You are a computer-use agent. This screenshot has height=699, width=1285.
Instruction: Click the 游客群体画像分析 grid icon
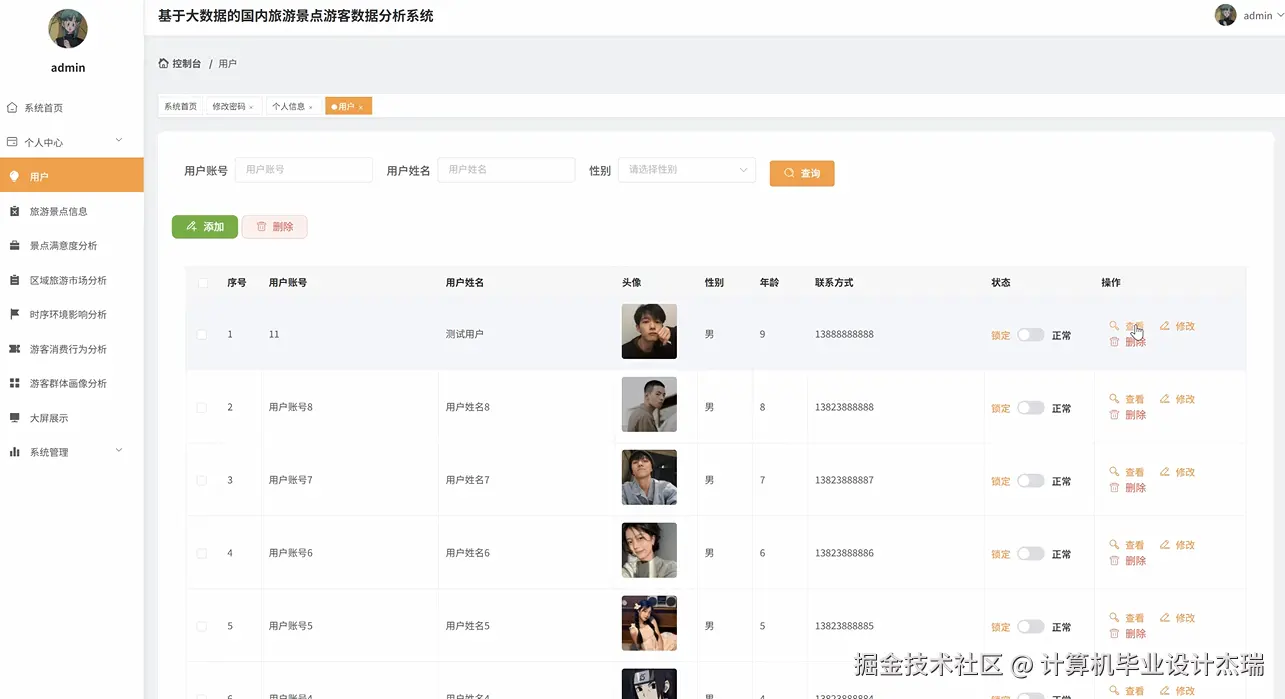pyautogui.click(x=14, y=383)
